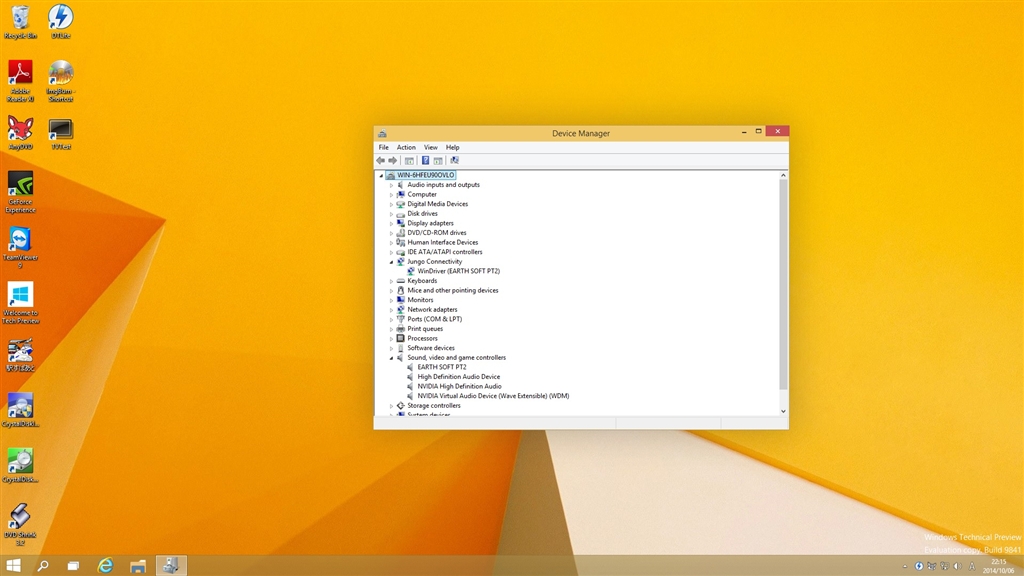The image size is (1024, 576).
Task: Click Scan for hardware changes toolbar icon
Action: (x=454, y=160)
